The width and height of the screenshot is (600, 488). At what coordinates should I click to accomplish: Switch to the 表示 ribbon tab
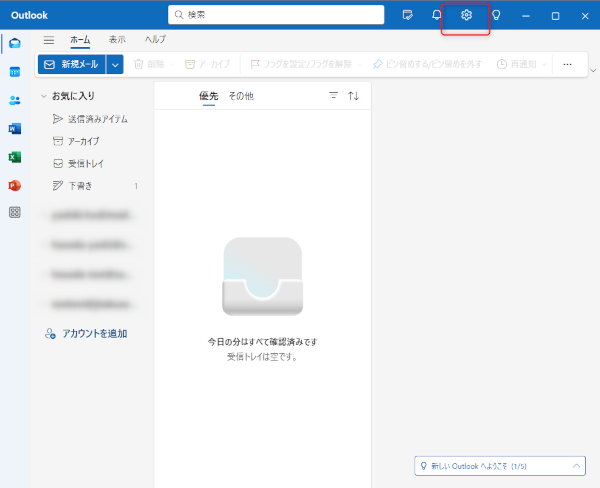point(117,40)
